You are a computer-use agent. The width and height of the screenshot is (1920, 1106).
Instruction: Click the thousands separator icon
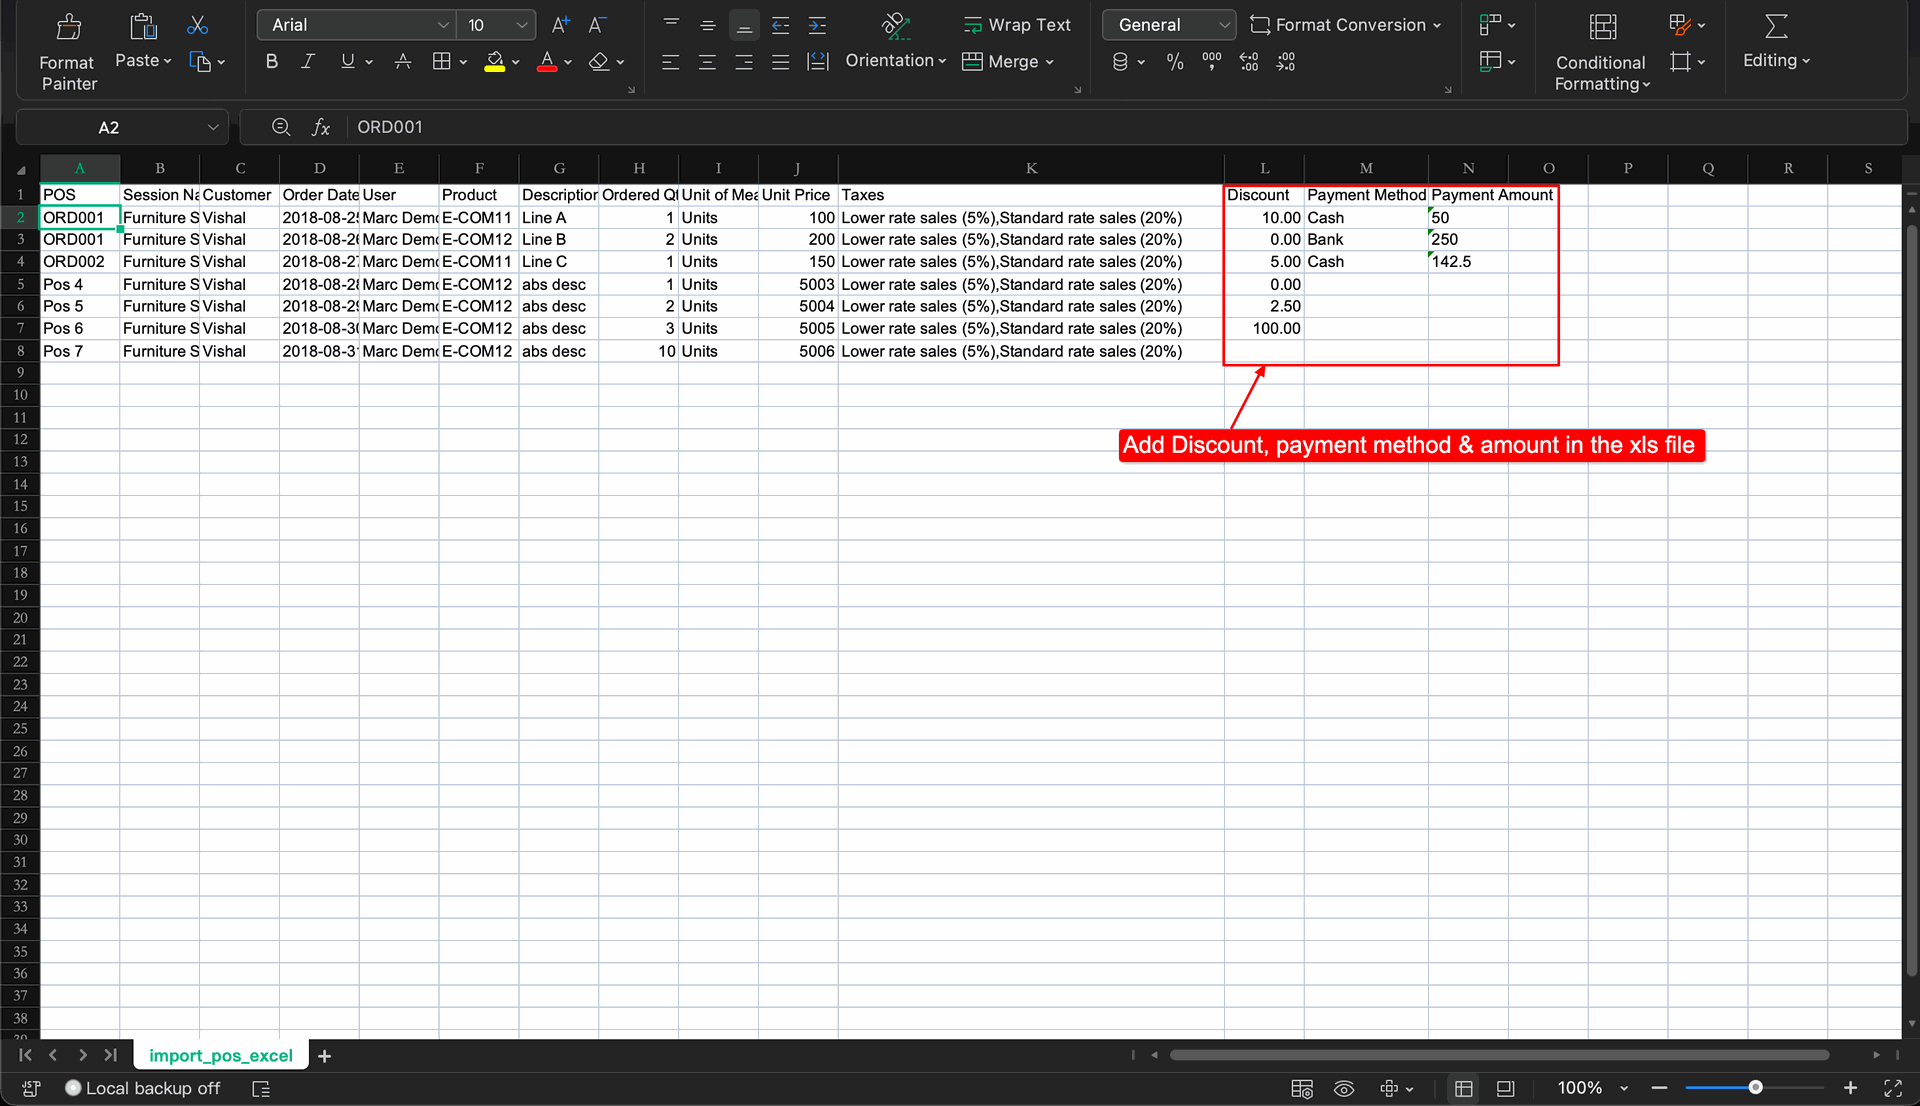[x=1212, y=62]
